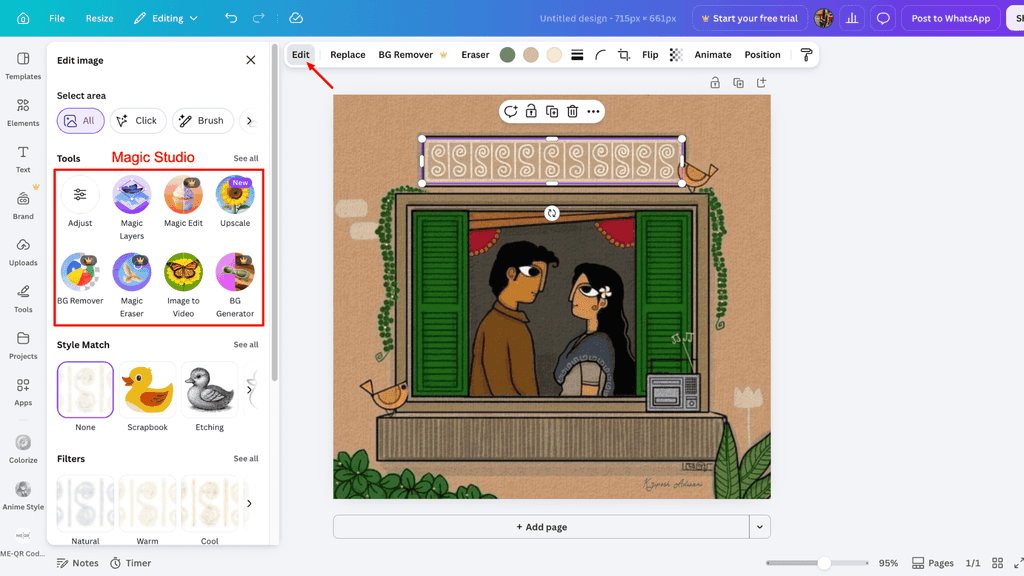The image size is (1024, 576).
Task: Show more select area options
Action: coord(249,121)
